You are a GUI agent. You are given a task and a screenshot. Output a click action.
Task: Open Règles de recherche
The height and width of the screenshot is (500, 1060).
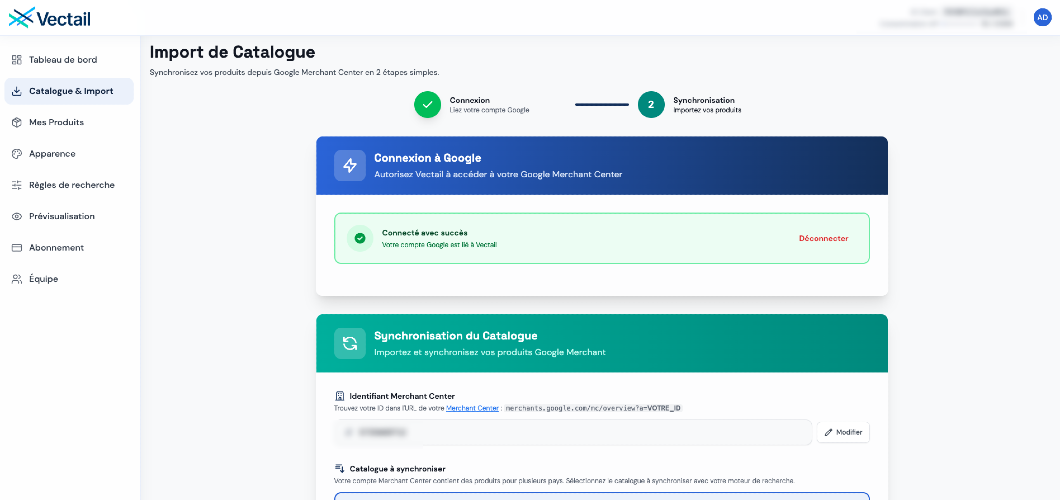(69, 185)
